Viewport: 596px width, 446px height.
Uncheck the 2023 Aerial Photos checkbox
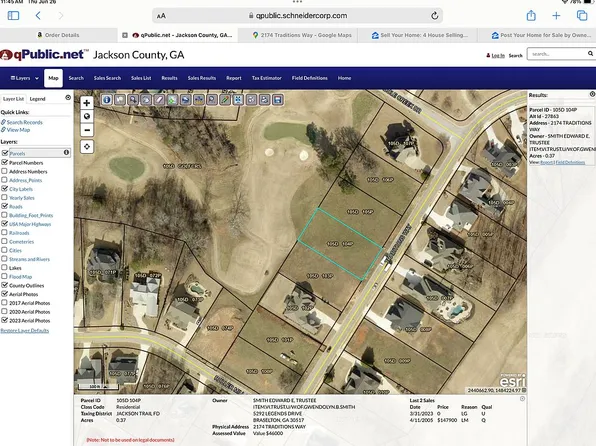pos(5,320)
